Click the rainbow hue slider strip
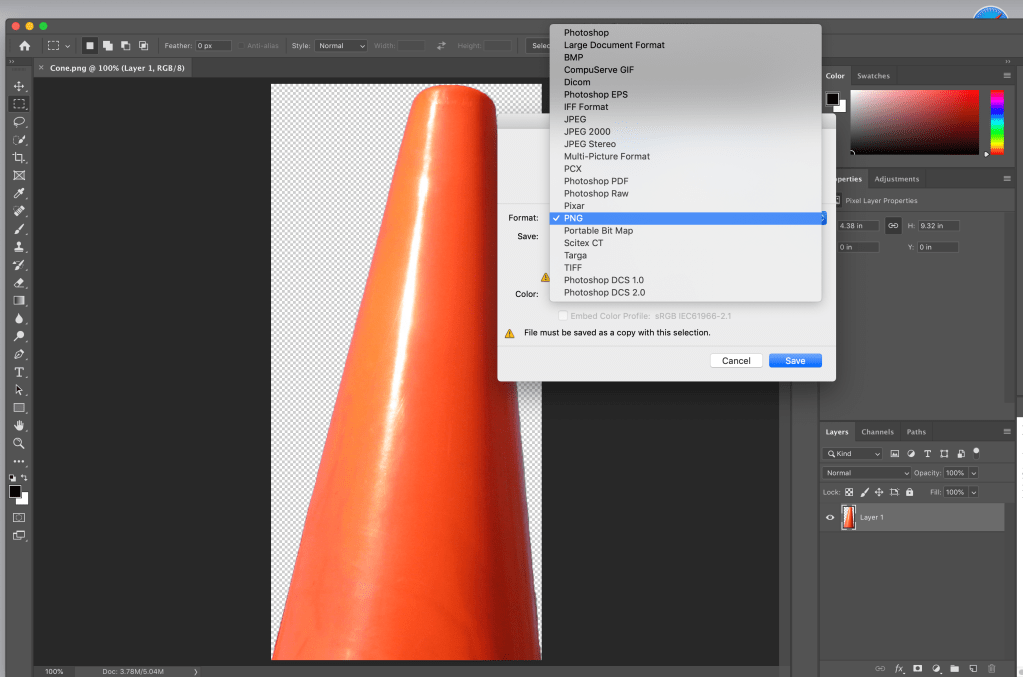Image resolution: width=1023 pixels, height=677 pixels. (996, 120)
